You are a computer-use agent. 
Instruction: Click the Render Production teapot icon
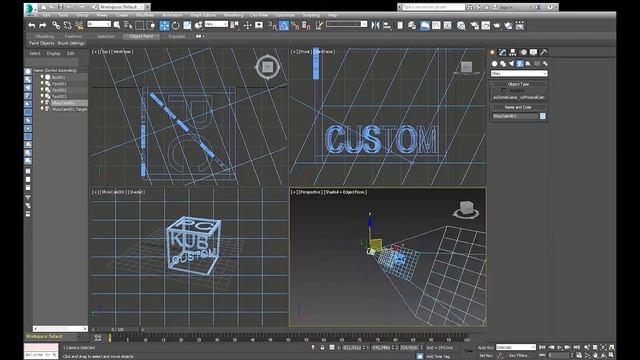point(497,26)
